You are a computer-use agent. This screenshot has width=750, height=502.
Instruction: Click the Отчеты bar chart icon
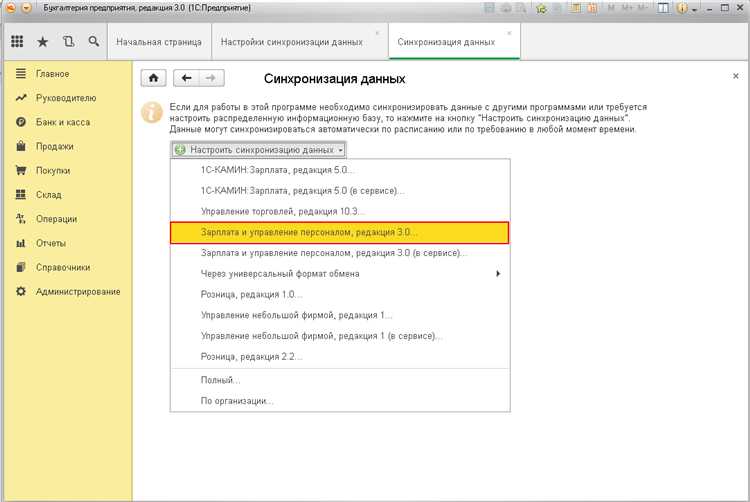tap(21, 243)
